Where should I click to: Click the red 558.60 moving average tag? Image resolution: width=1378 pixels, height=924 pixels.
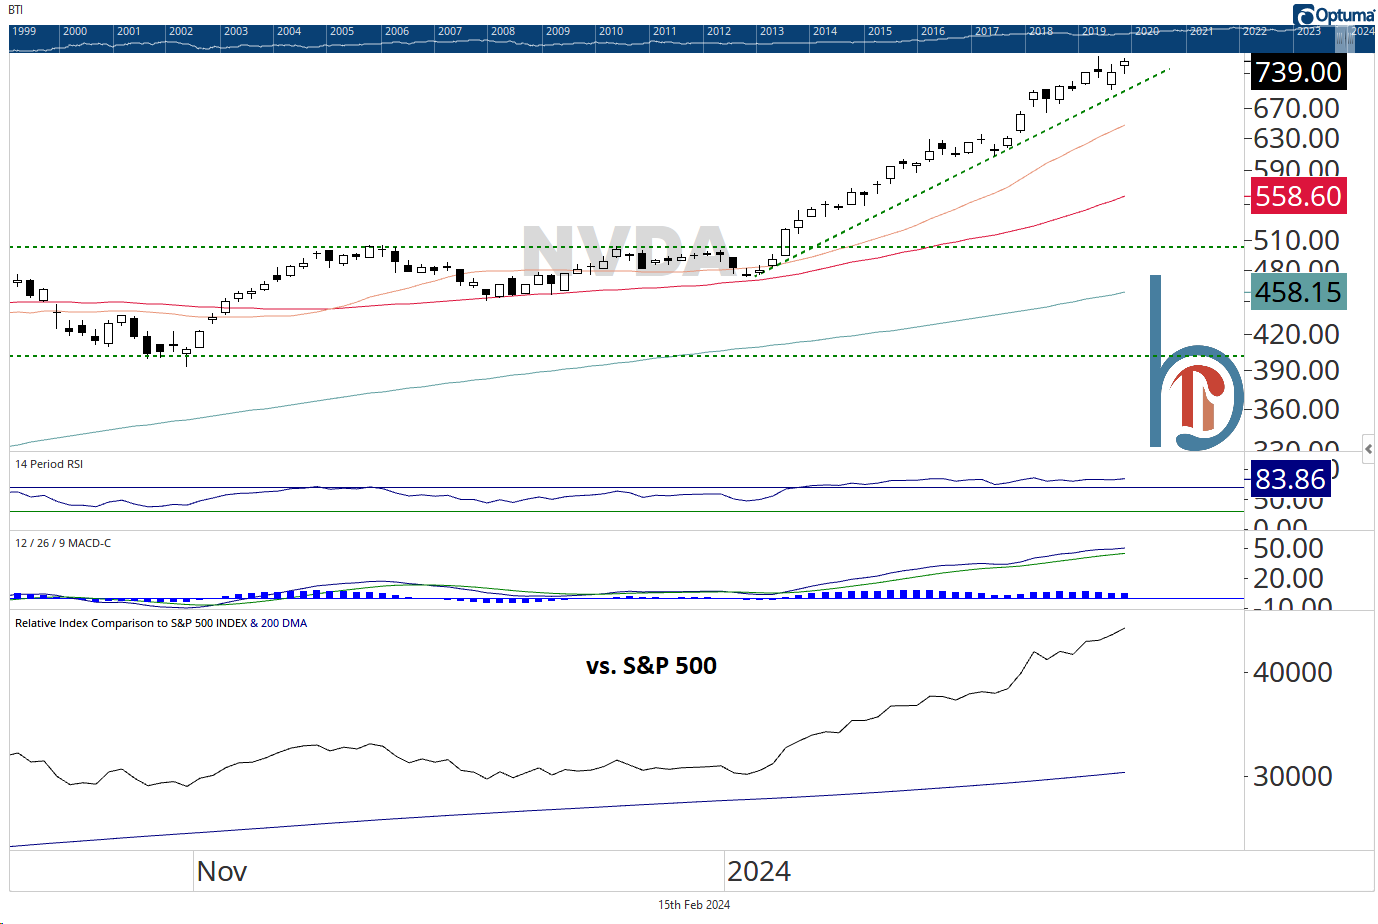tap(1298, 196)
